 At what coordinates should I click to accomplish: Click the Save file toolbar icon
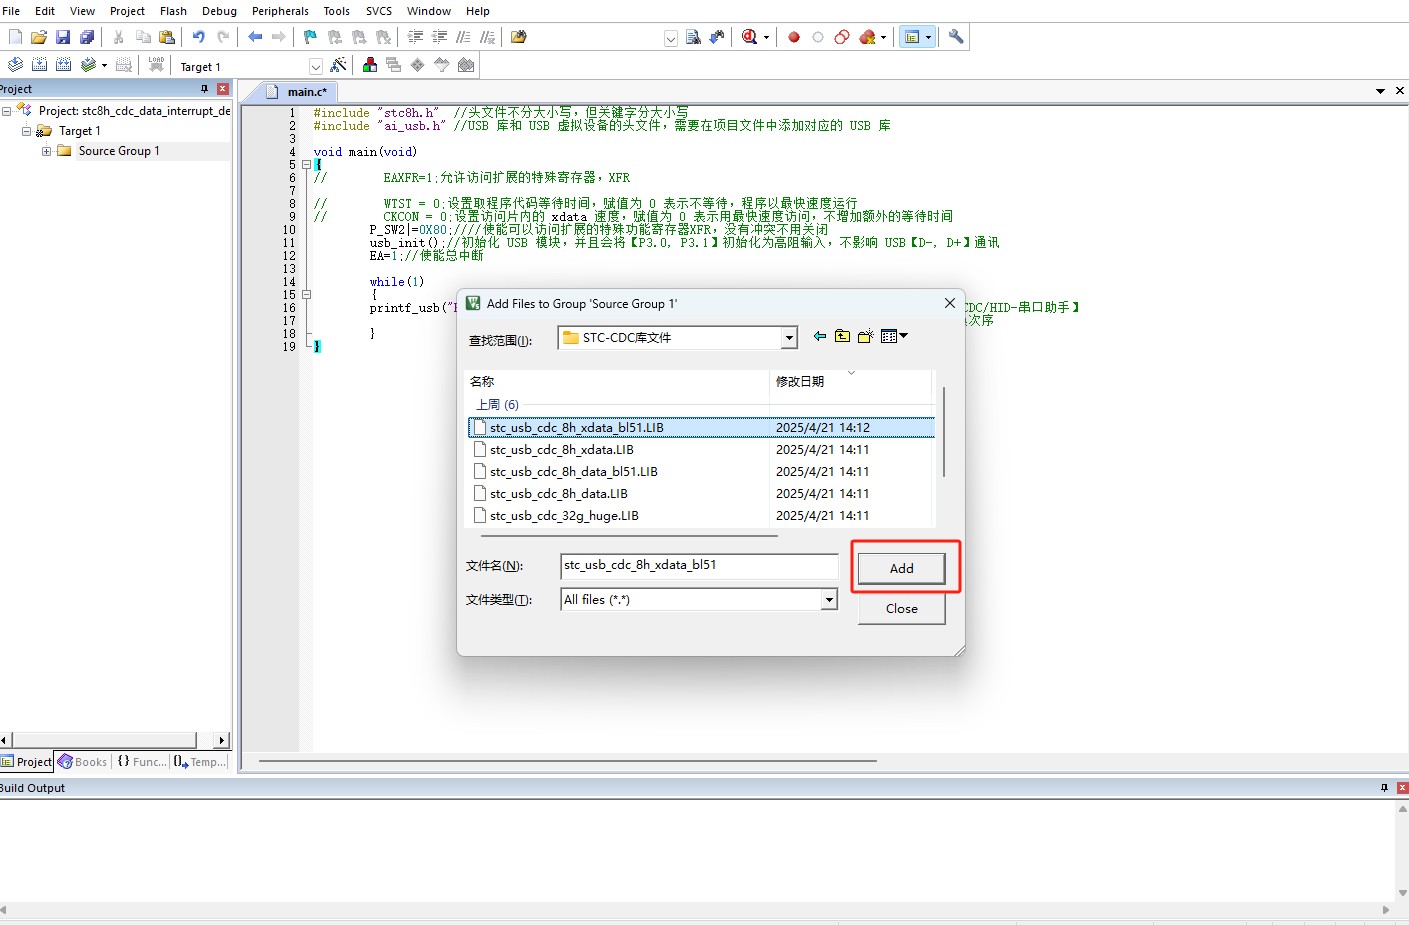(63, 37)
